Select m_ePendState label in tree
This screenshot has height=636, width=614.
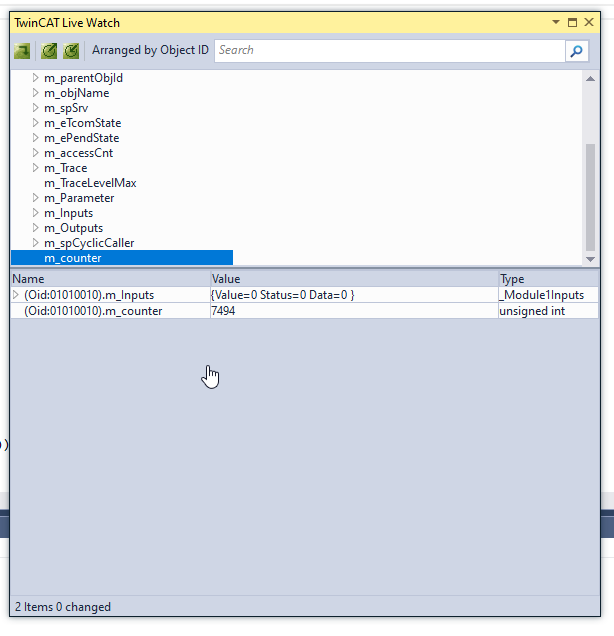tap(82, 138)
